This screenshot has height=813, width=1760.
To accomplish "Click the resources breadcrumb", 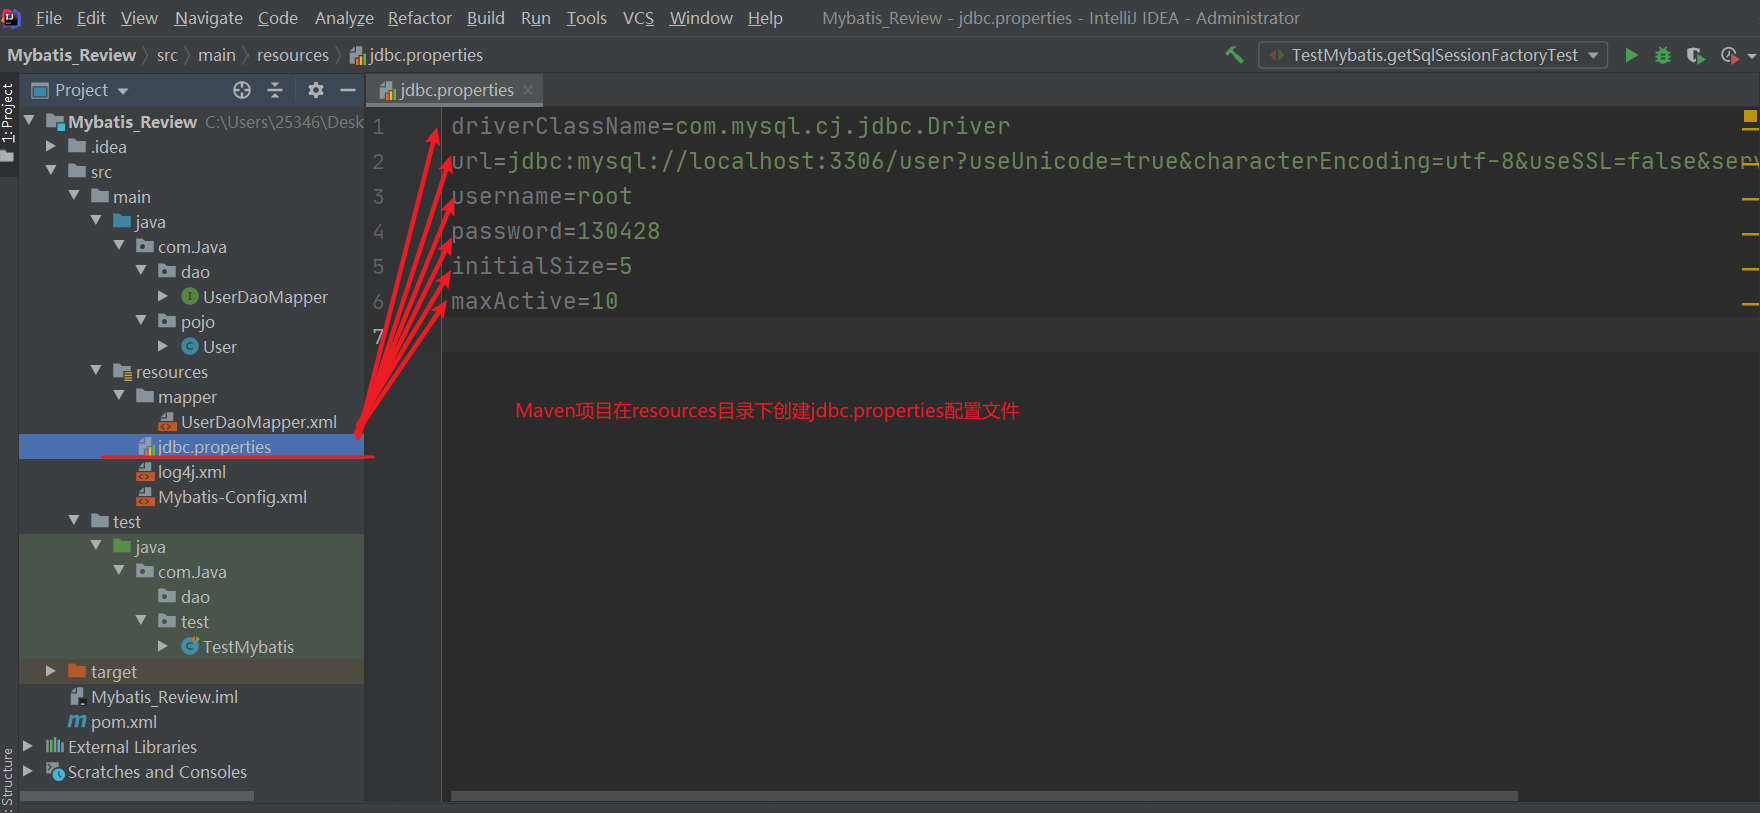I will pos(292,55).
